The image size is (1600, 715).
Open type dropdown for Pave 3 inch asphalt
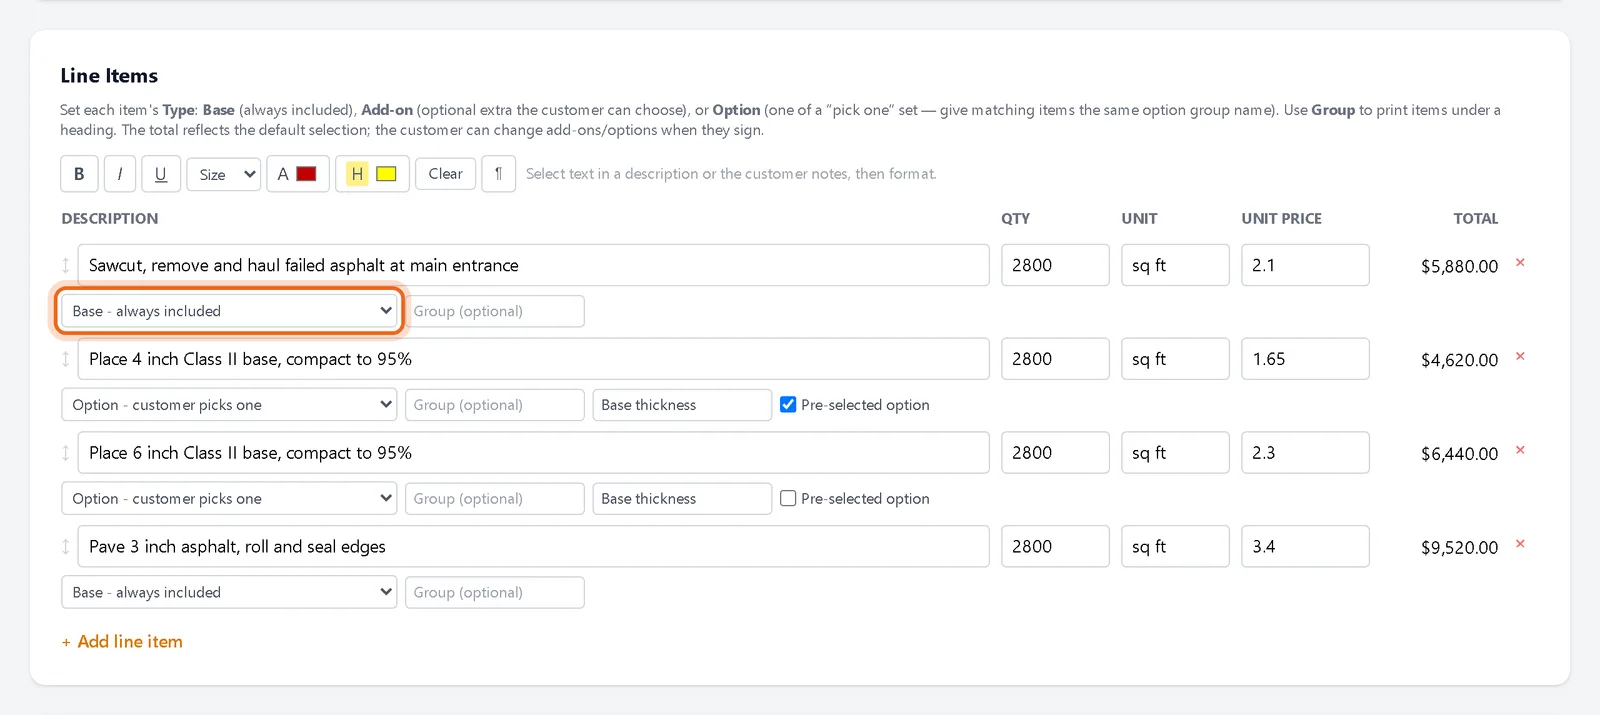(x=229, y=593)
